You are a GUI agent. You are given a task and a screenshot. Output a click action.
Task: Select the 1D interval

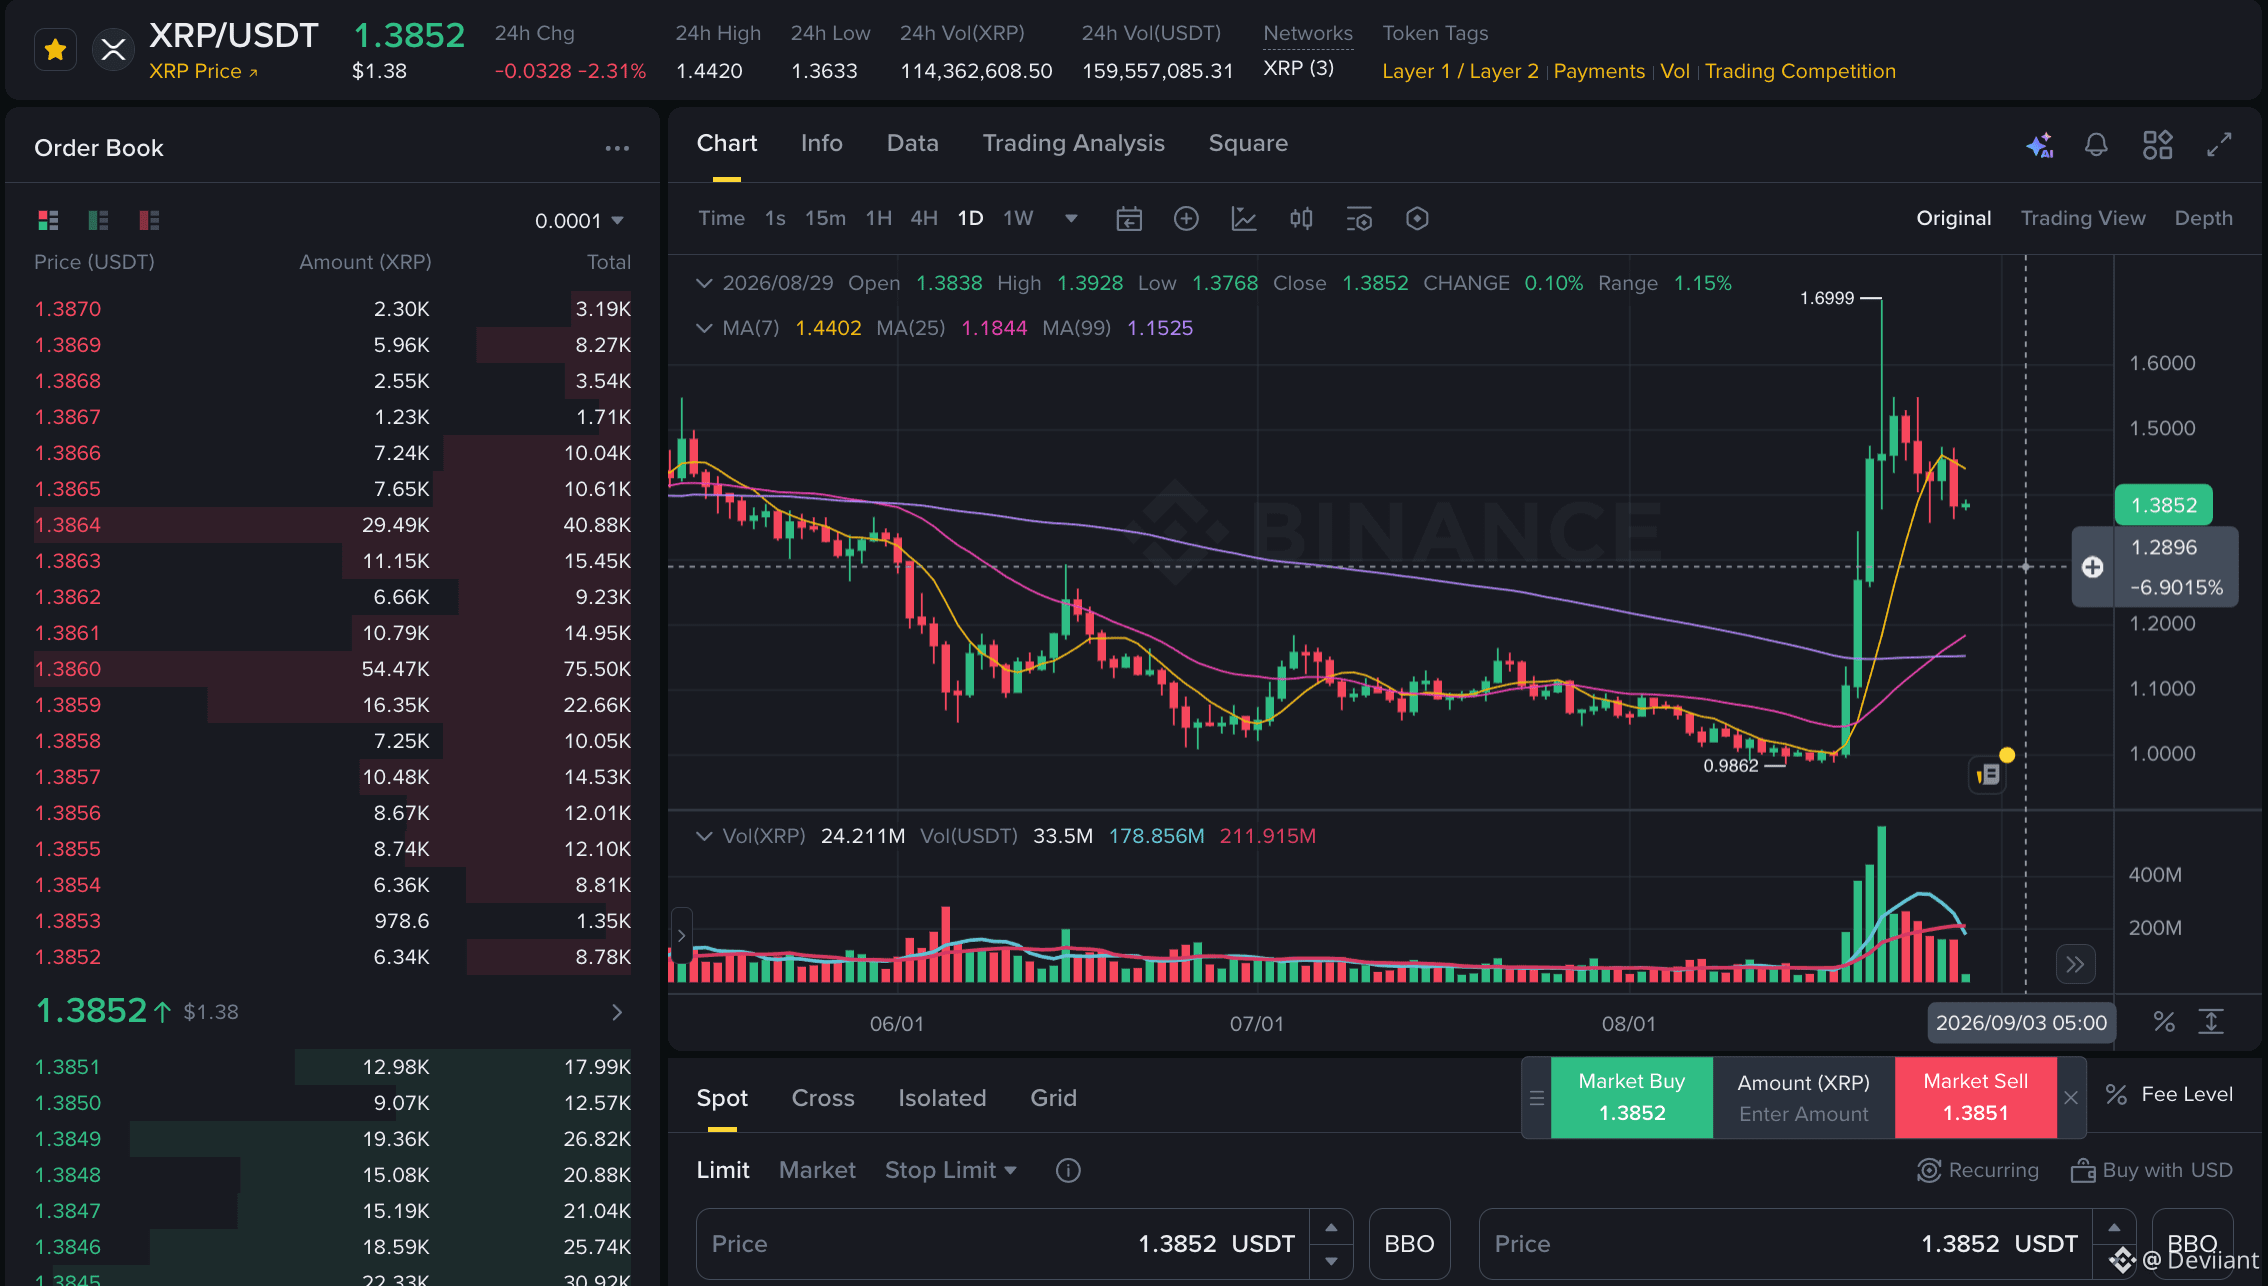click(970, 218)
